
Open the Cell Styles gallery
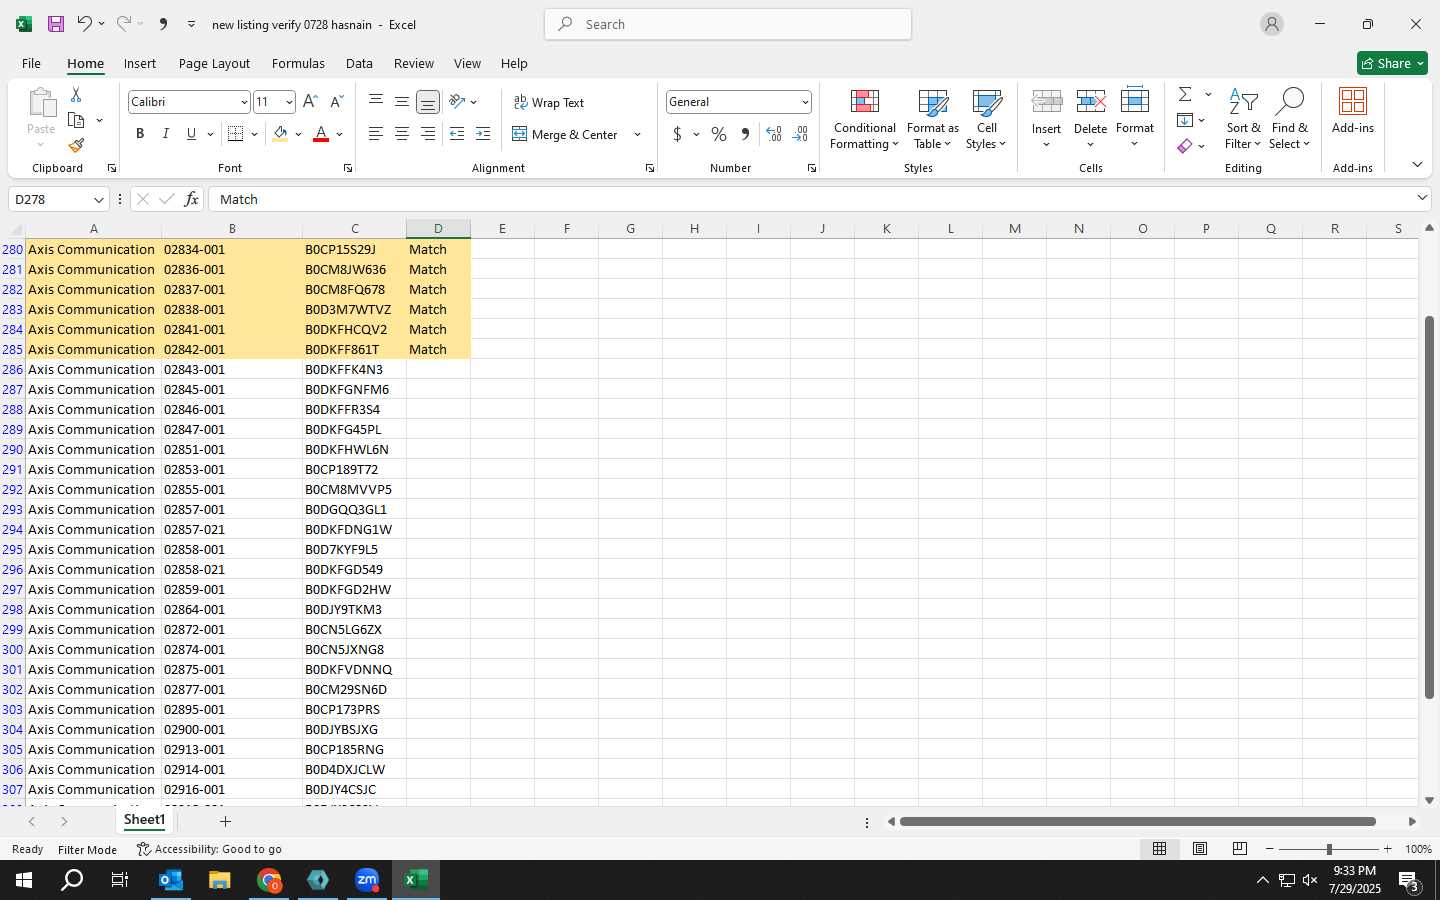coord(987,120)
